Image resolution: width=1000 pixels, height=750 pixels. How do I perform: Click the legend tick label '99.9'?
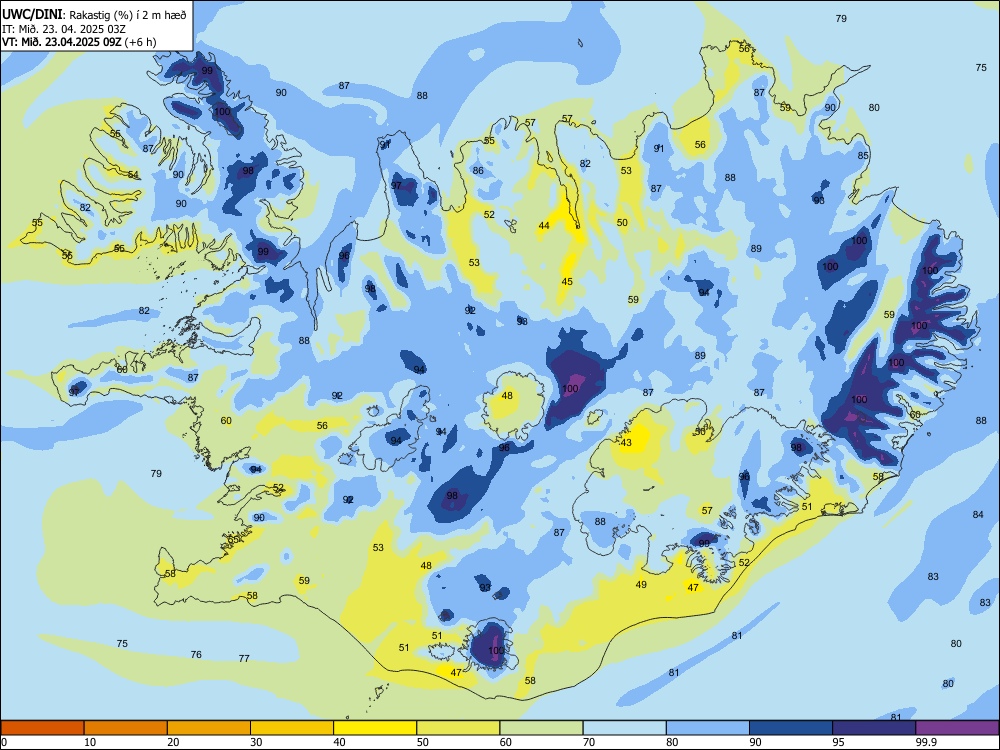coord(925,742)
